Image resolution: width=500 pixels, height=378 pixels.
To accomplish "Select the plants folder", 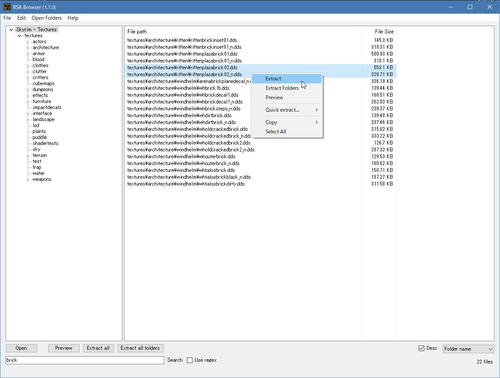I will (39, 132).
